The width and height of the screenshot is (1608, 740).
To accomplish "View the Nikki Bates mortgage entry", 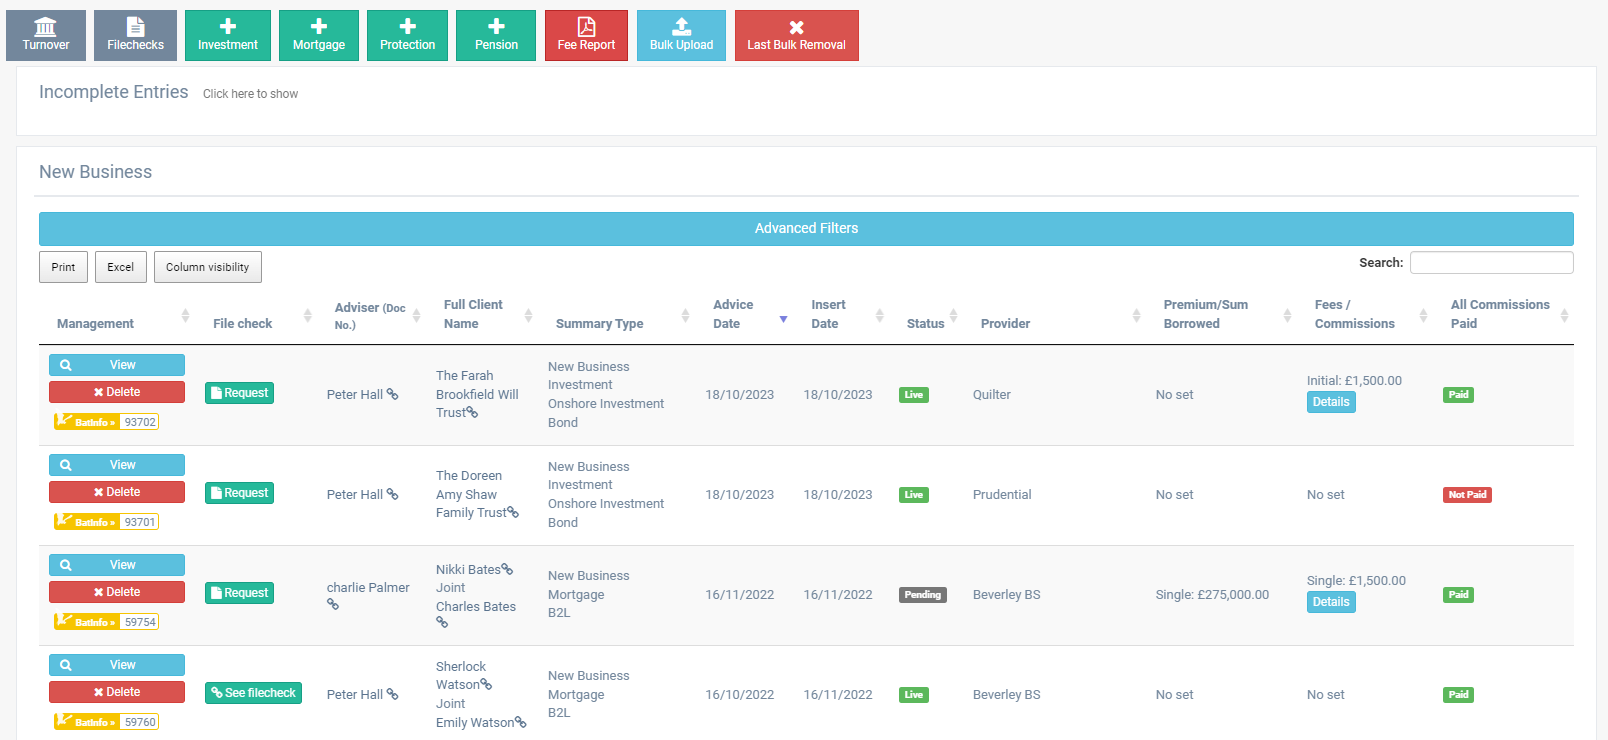I will [x=117, y=565].
